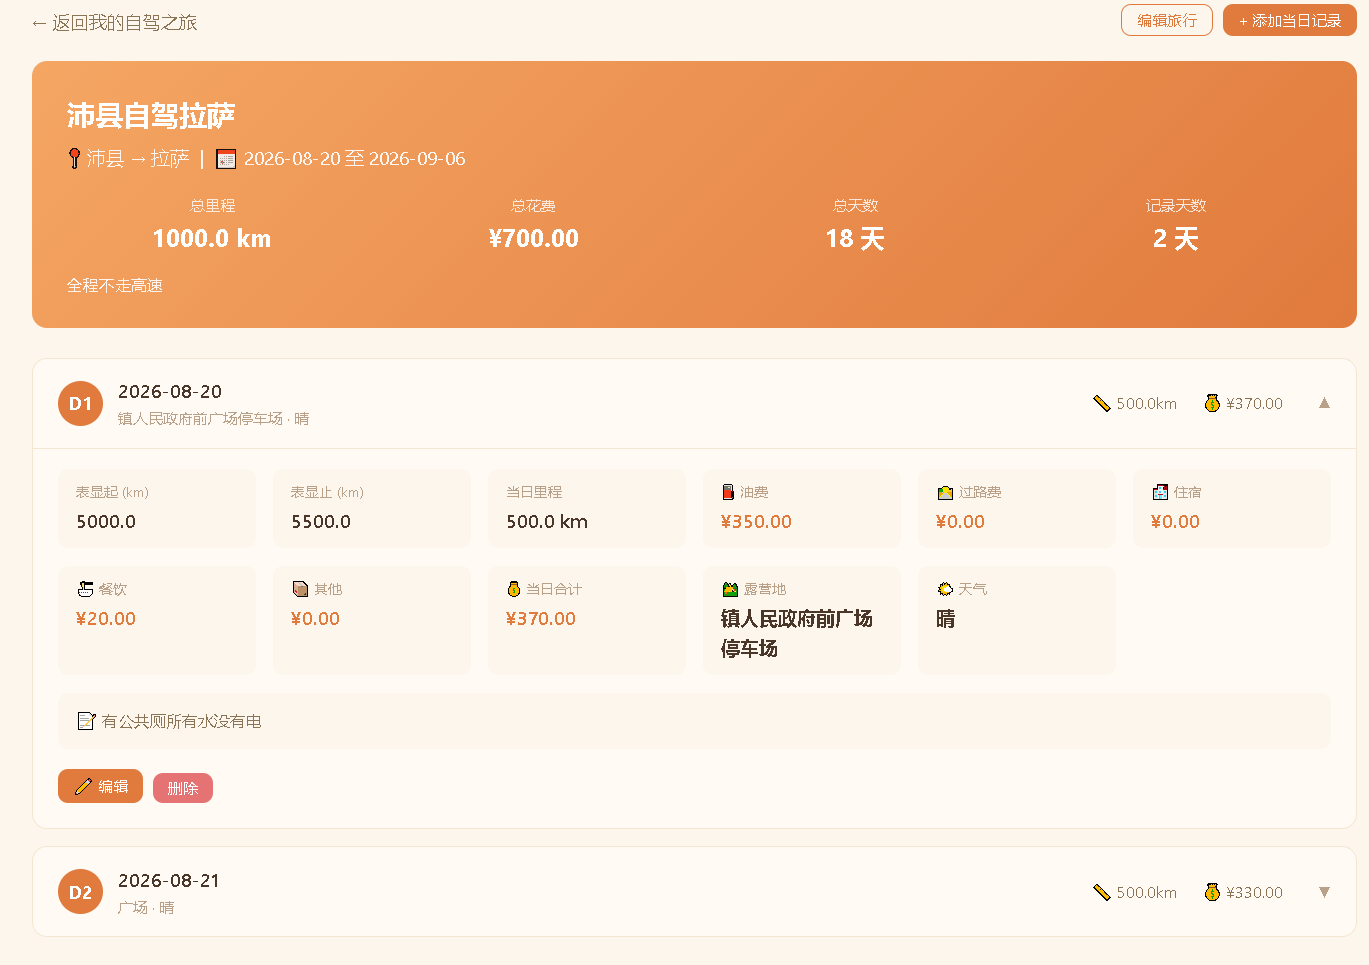Go back via 返回我的自驾之旅 link

click(x=114, y=22)
